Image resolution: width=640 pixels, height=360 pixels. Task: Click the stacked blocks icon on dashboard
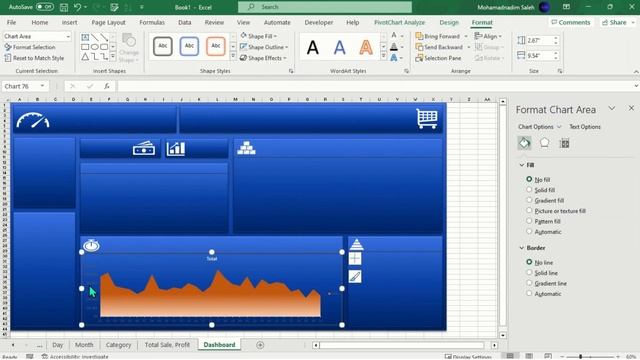pos(246,148)
